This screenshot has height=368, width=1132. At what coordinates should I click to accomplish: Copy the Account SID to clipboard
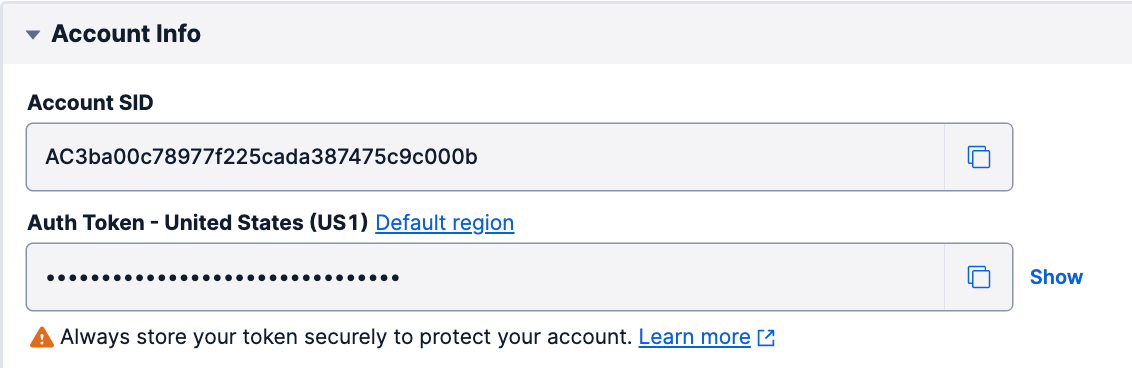(x=978, y=157)
